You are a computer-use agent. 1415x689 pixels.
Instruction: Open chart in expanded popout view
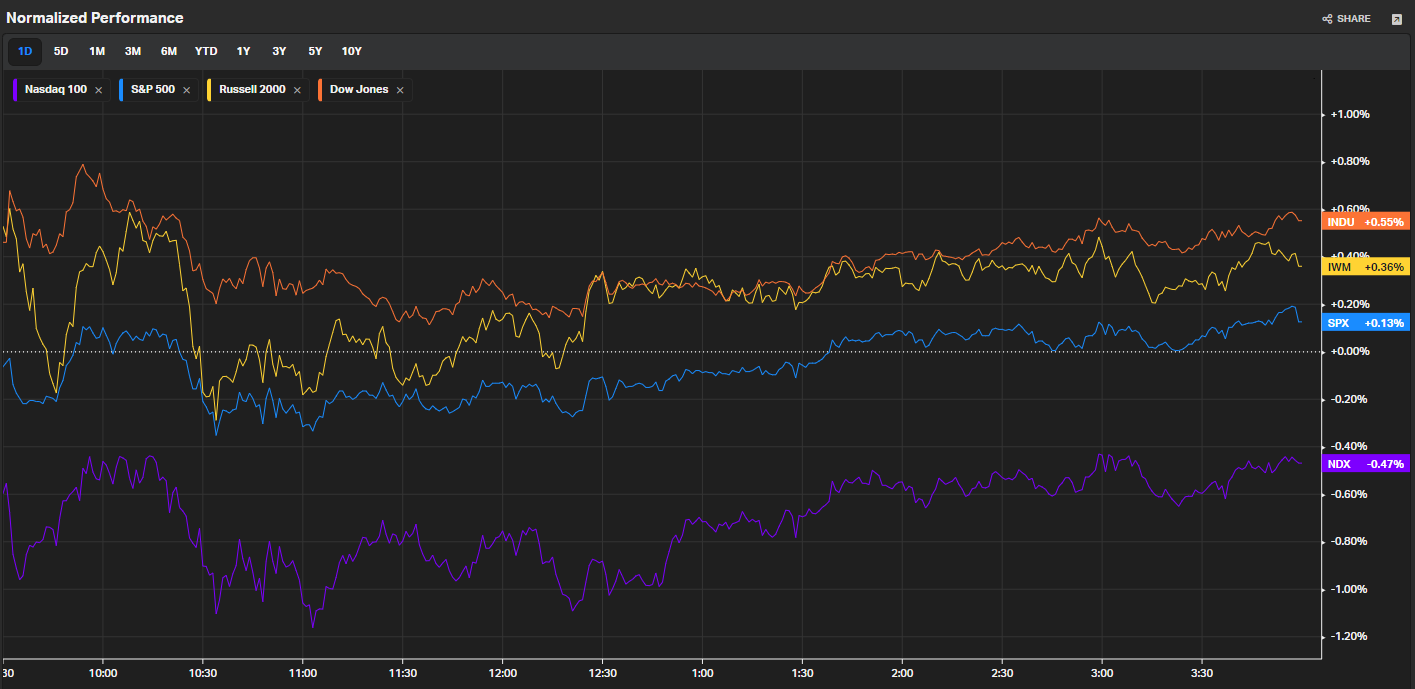(x=1397, y=19)
